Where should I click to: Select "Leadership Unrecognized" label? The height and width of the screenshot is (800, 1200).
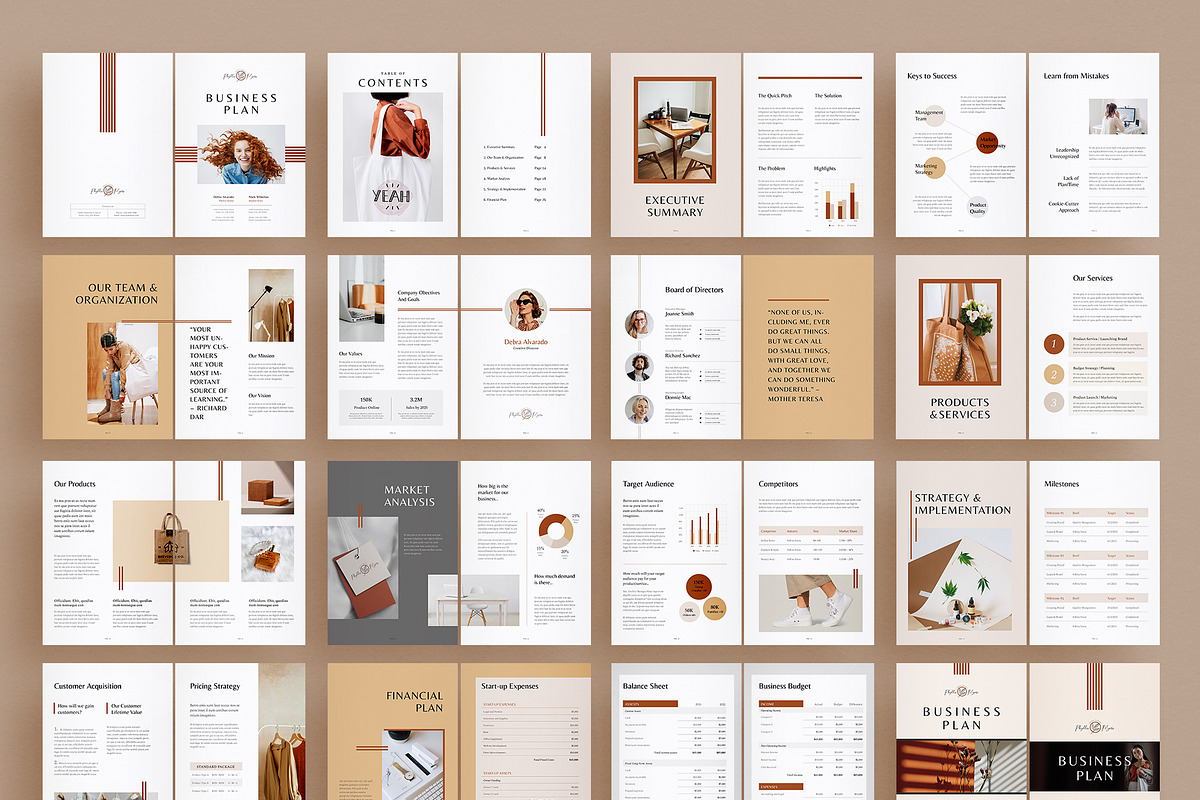click(1065, 153)
